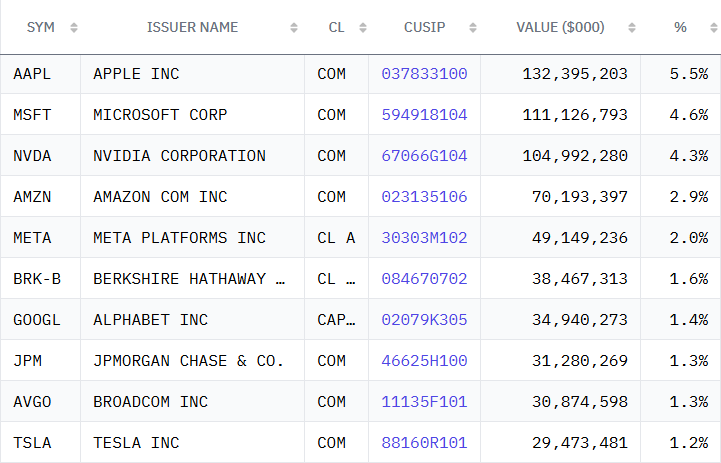Click truncated issuer BERKSHIRE HATHAWAY
721x463 pixels.
coord(189,279)
